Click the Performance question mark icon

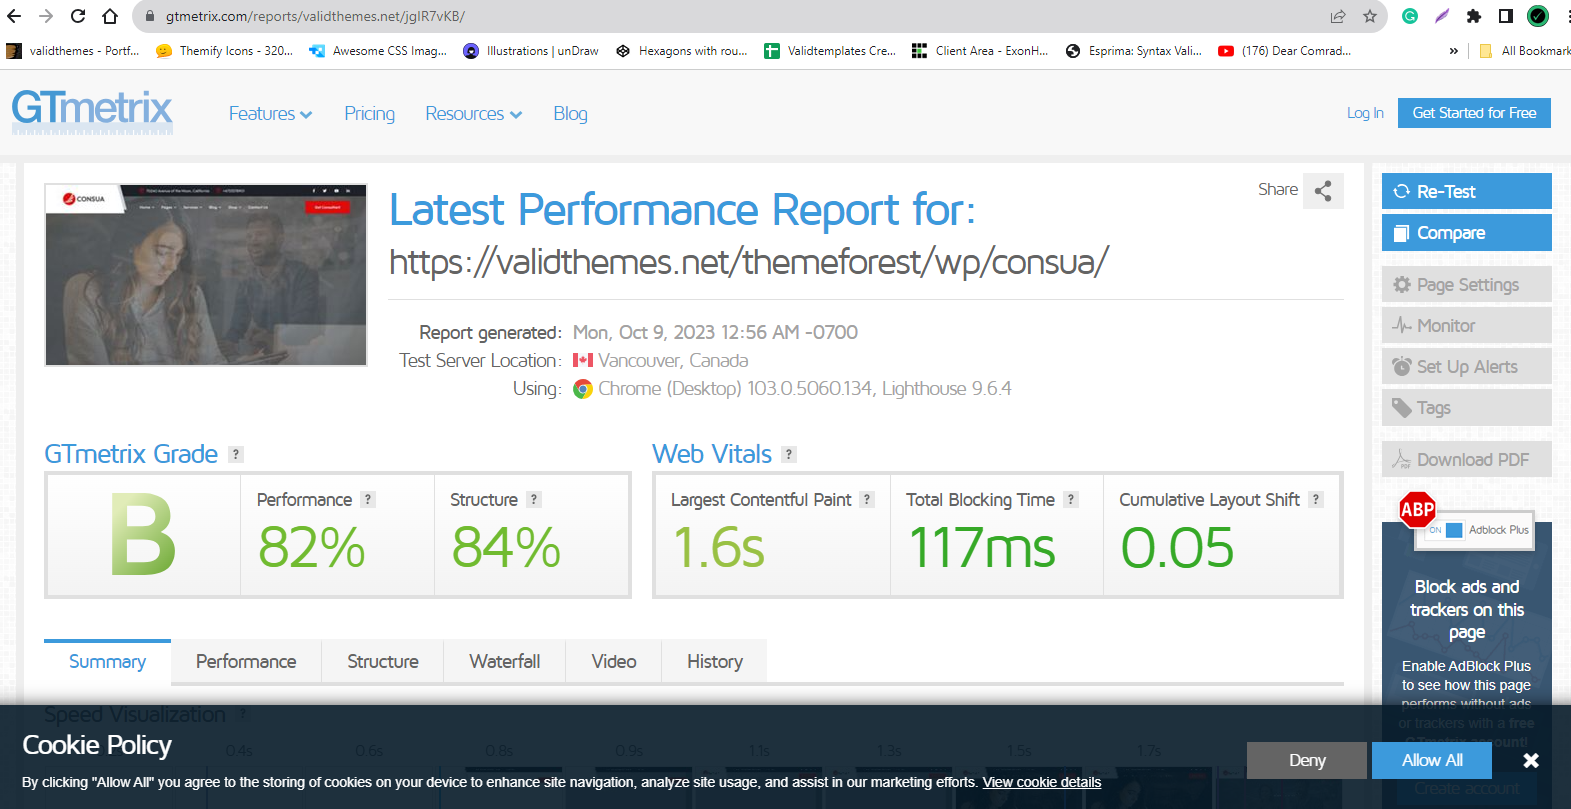[x=368, y=499]
